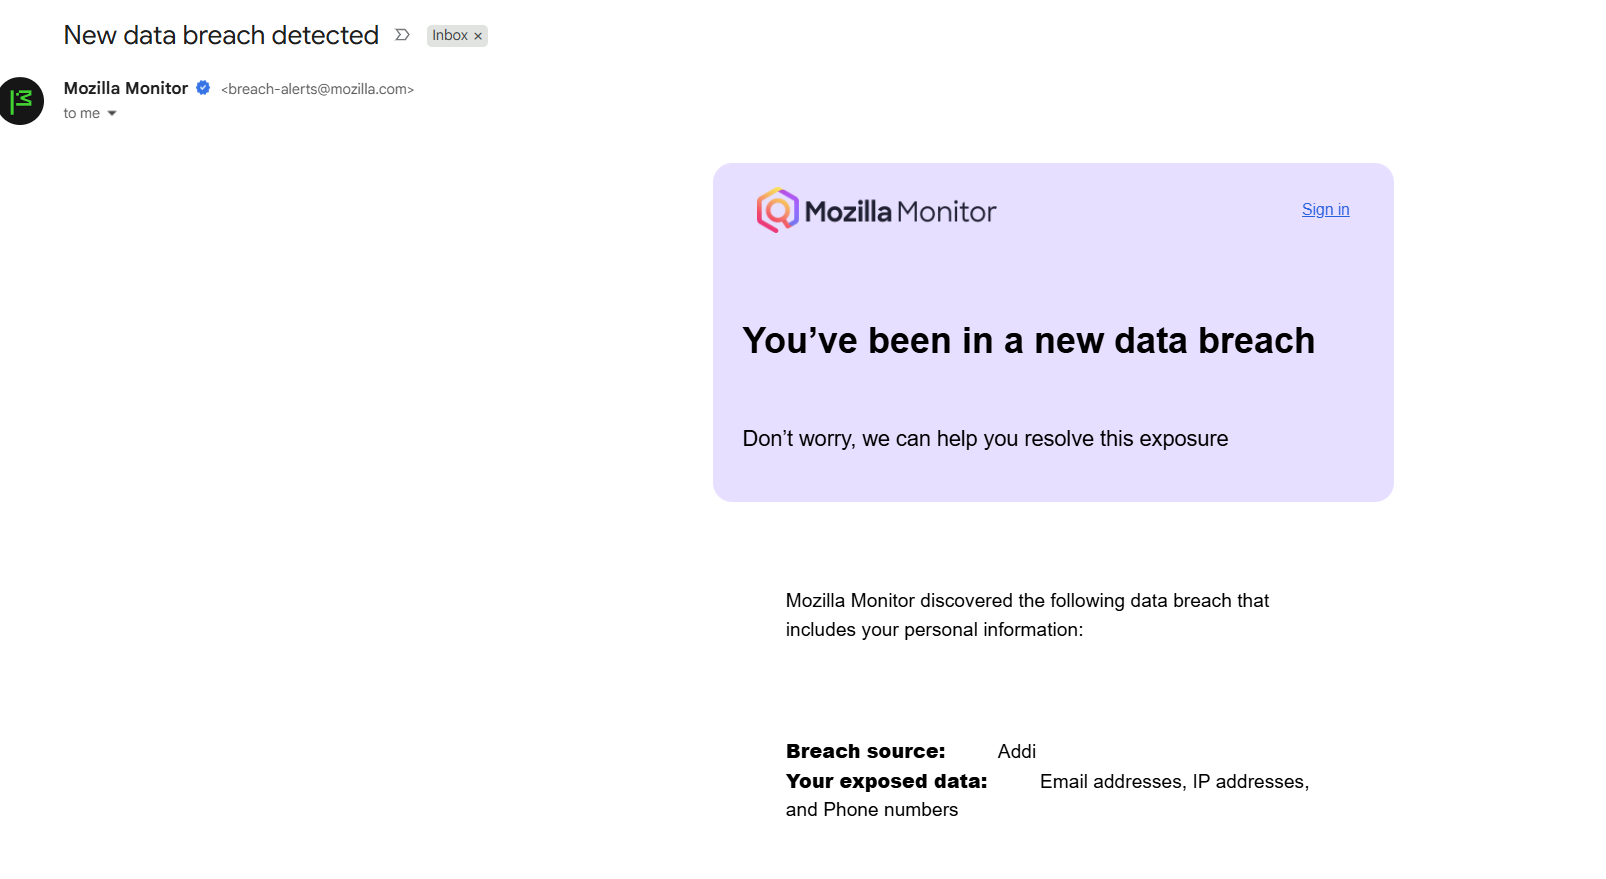
Task: Click the 'Breach source:' label
Action: 865,751
